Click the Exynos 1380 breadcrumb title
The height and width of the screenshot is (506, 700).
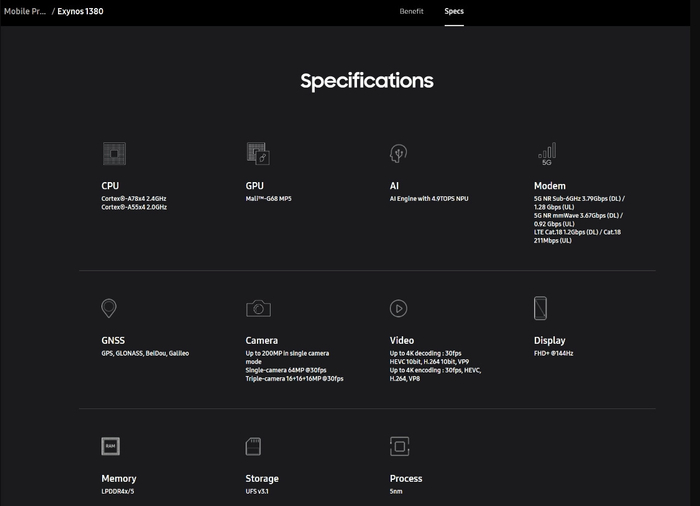click(x=80, y=12)
